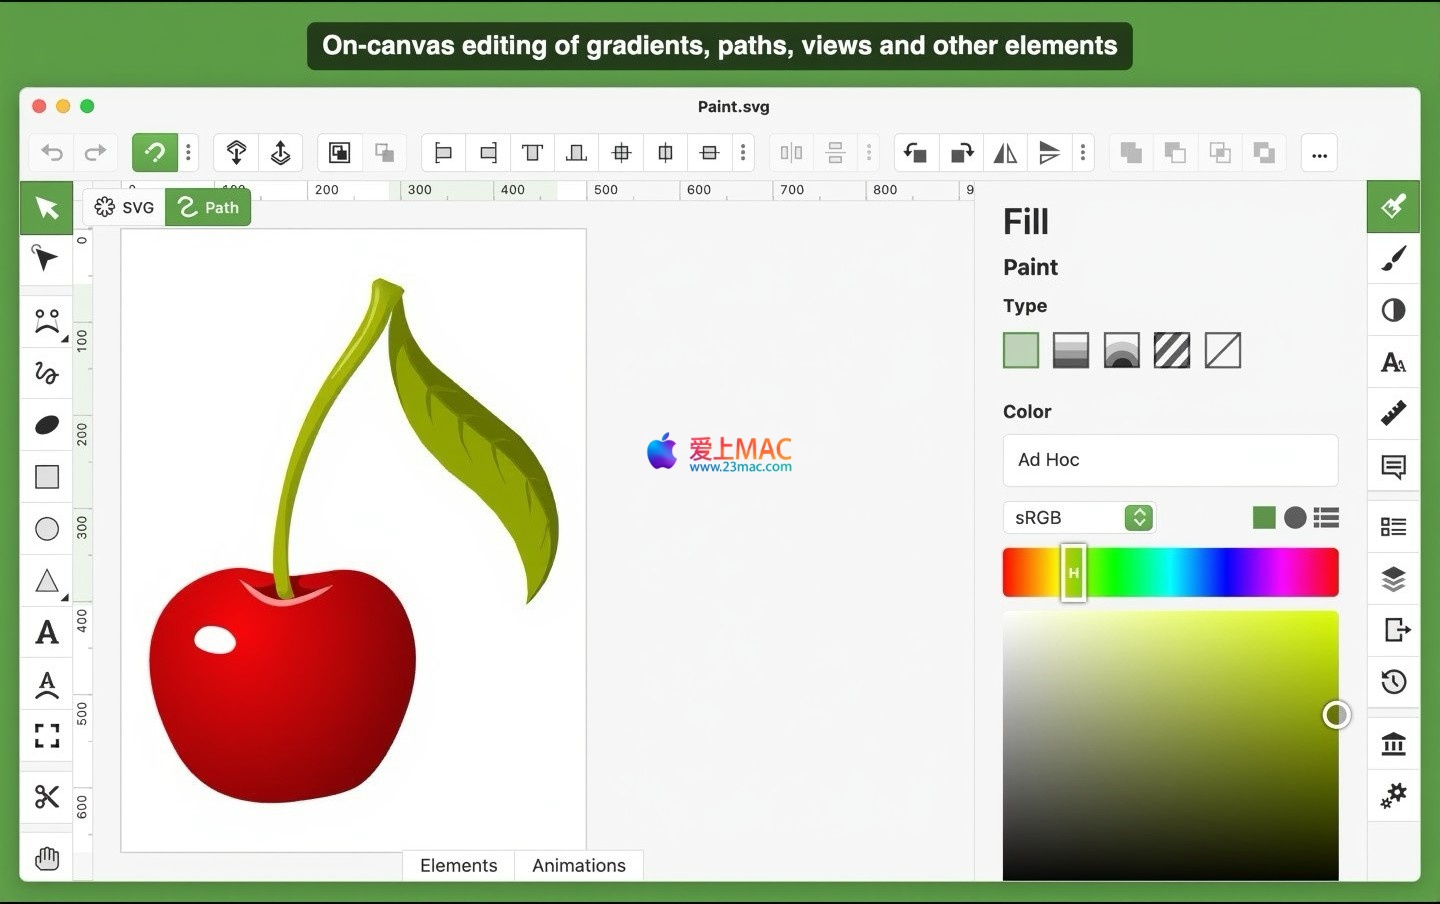Choose linear gradient fill type
Image resolution: width=1440 pixels, height=904 pixels.
click(1070, 351)
